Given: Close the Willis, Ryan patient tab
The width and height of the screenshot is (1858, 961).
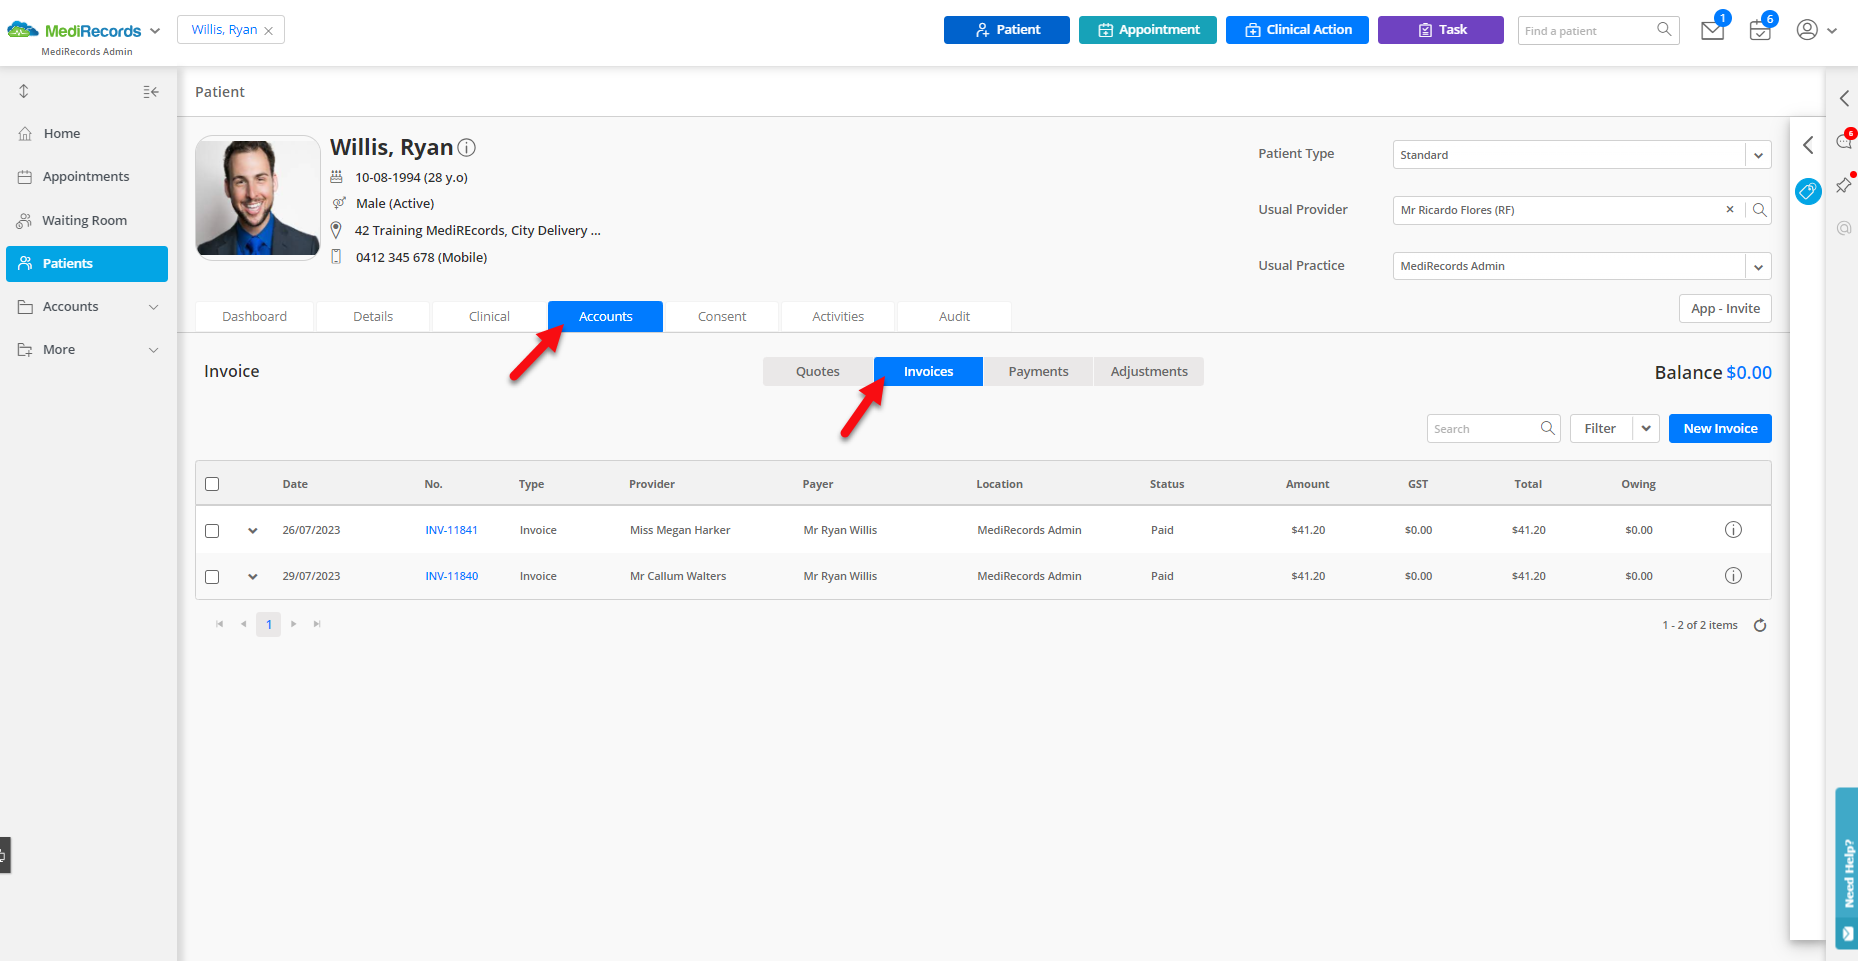Looking at the screenshot, I should tap(268, 31).
